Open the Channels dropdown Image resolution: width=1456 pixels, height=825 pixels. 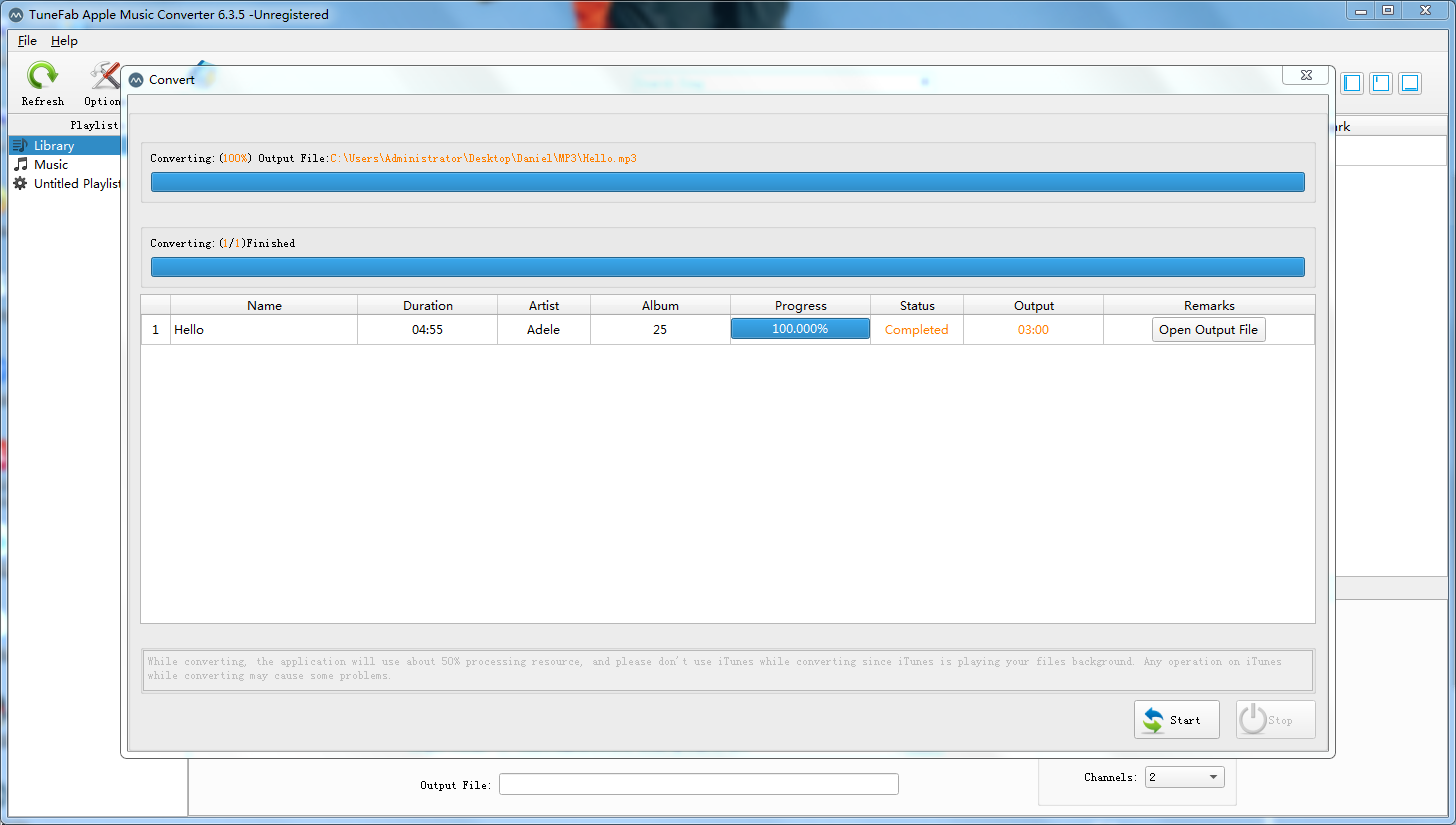coord(1184,777)
